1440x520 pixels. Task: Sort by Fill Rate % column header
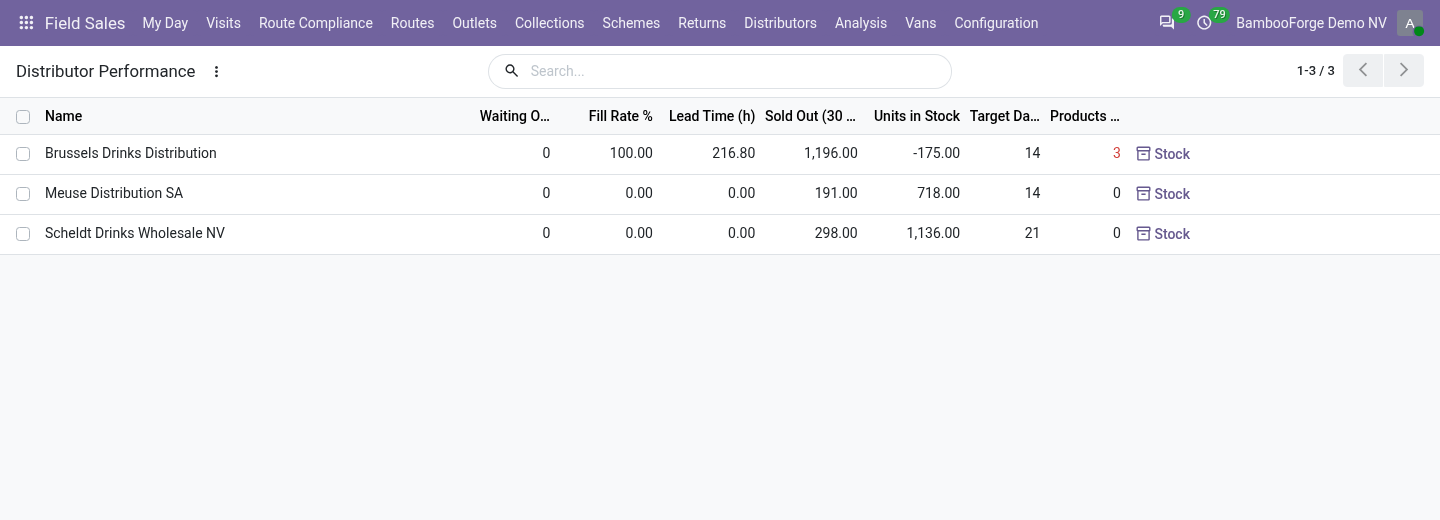(x=621, y=116)
